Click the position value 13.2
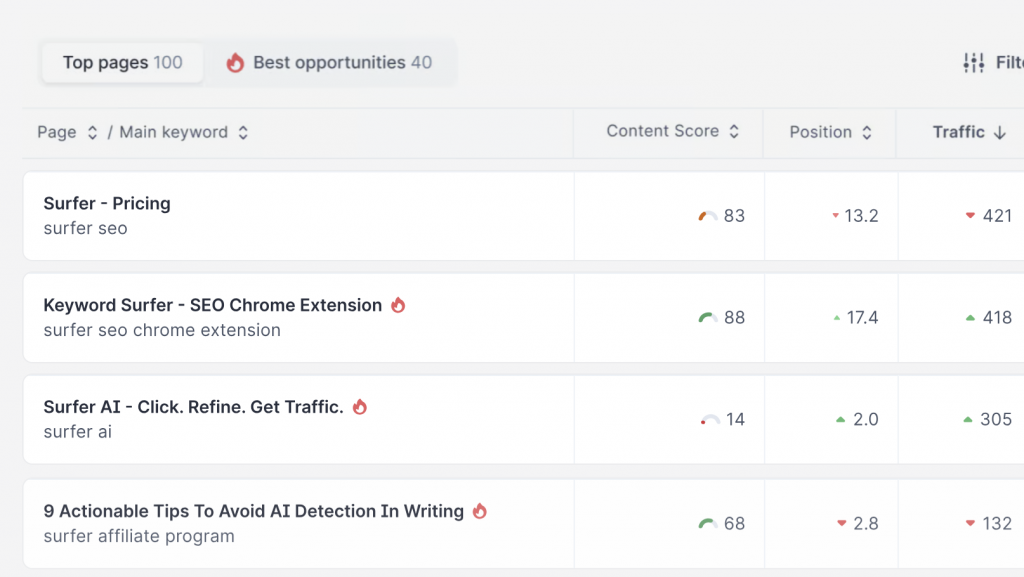The width and height of the screenshot is (1024, 577). tap(861, 216)
